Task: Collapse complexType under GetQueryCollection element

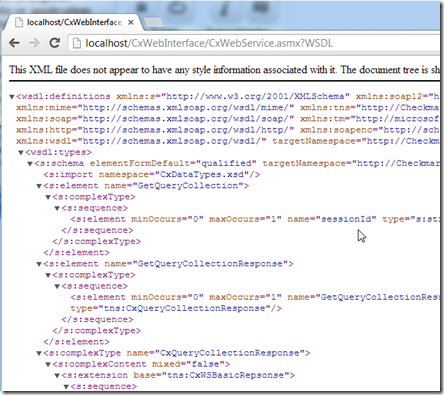Action: (x=48, y=197)
